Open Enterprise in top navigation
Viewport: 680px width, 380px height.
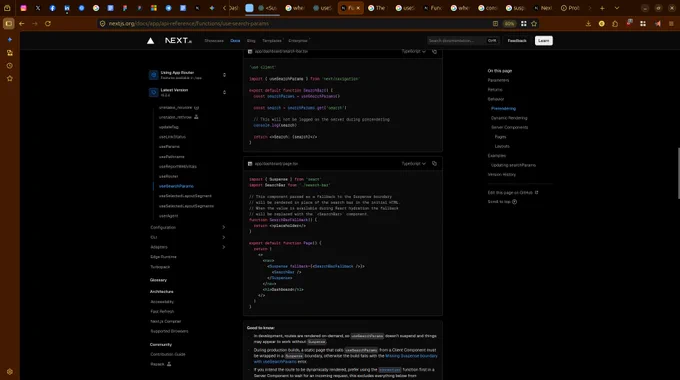[x=298, y=41]
